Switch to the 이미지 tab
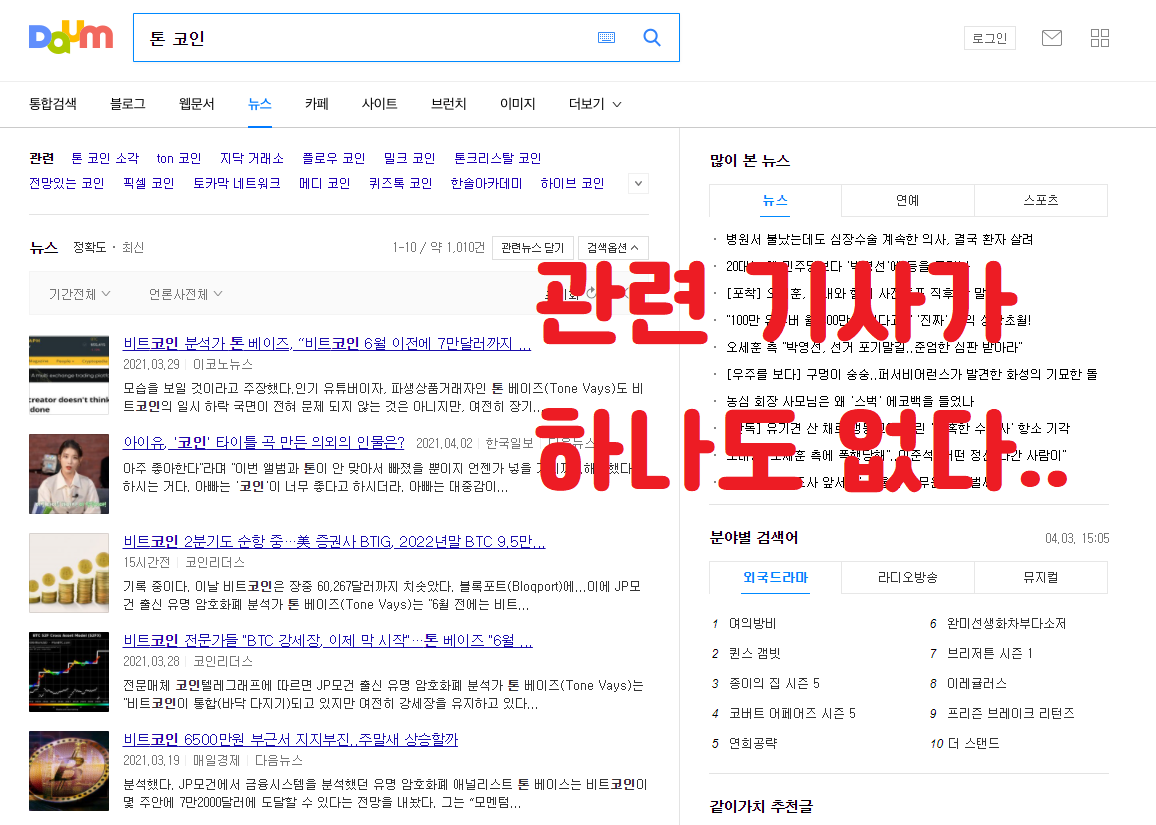Image resolution: width=1156 pixels, height=825 pixels. [518, 104]
